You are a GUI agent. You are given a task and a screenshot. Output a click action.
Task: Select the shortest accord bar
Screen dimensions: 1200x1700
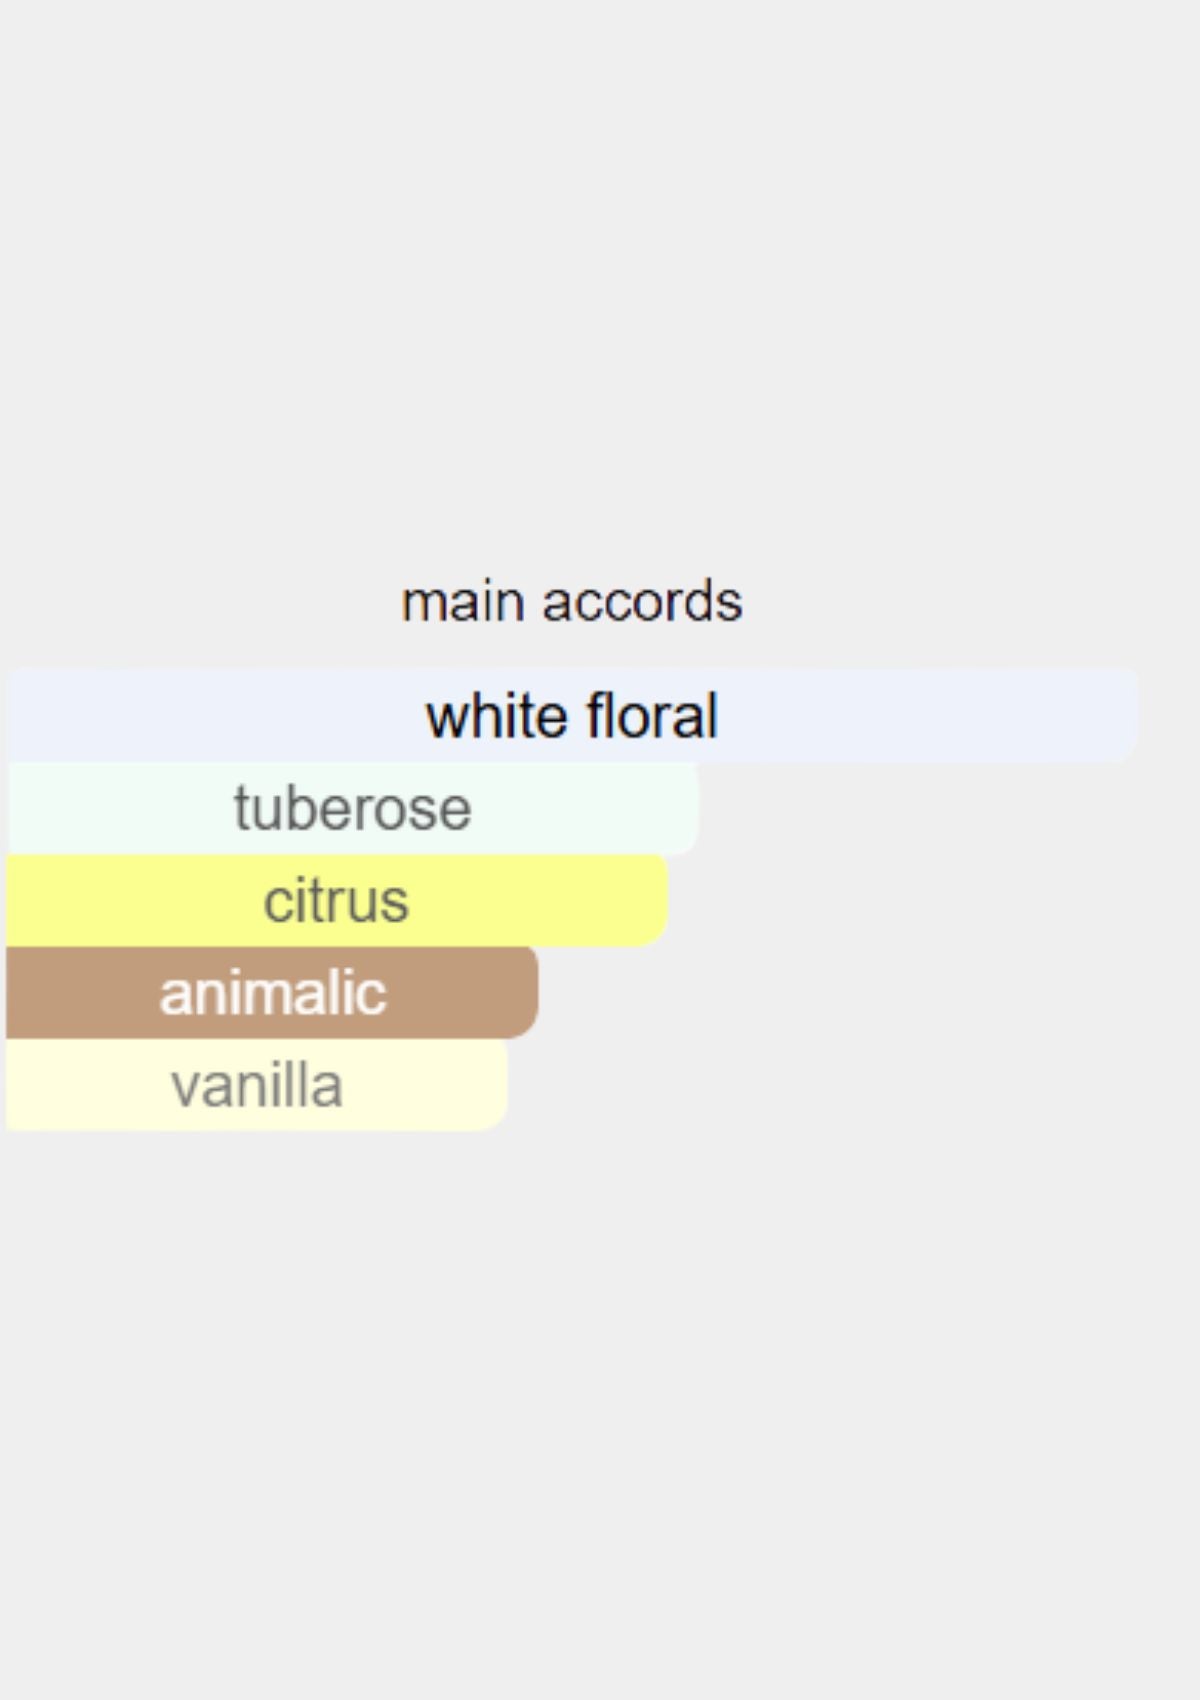257,1085
